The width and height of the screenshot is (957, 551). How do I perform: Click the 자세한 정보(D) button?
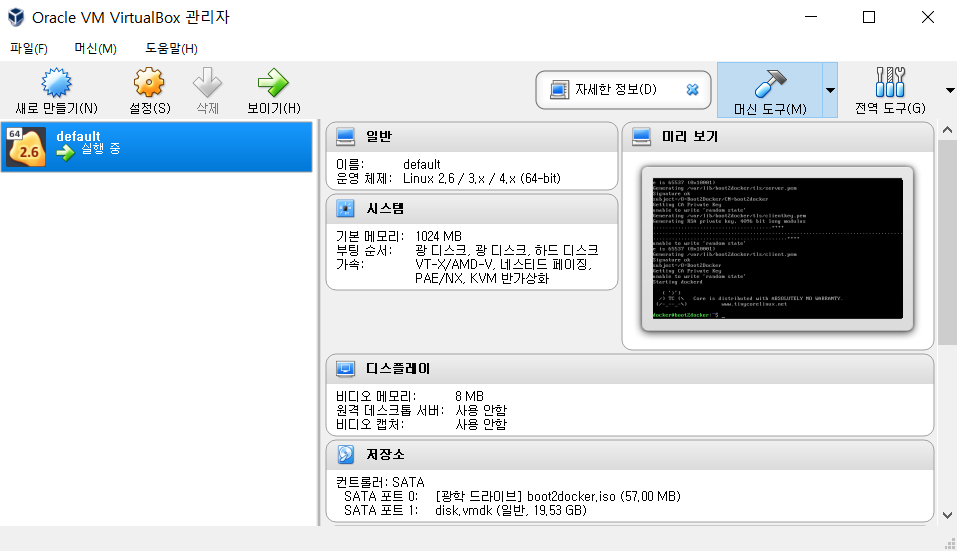tap(623, 90)
